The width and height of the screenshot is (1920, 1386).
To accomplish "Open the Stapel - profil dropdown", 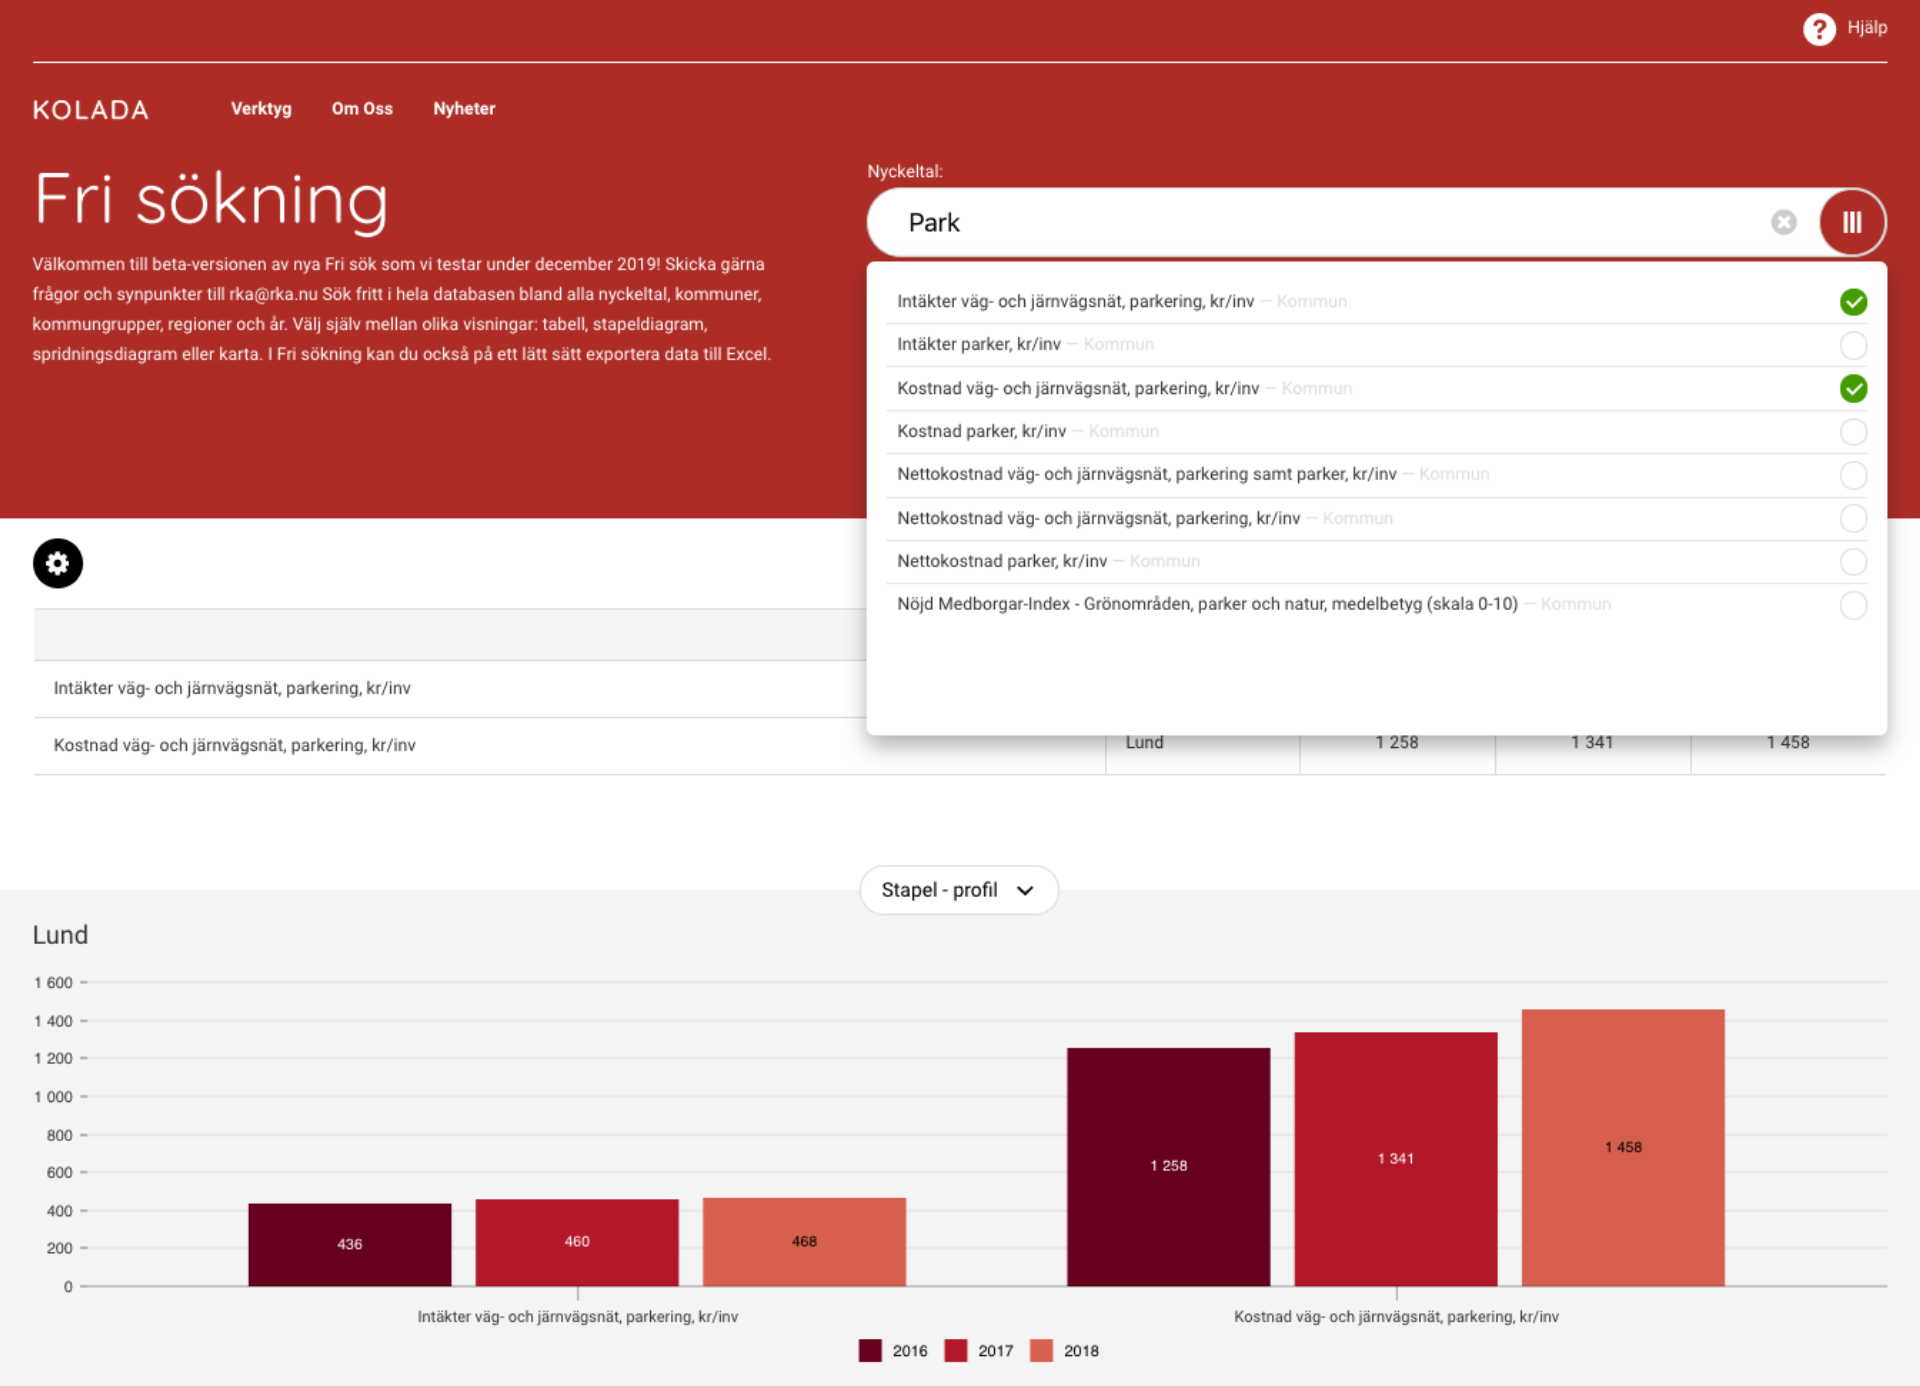I will click(958, 890).
